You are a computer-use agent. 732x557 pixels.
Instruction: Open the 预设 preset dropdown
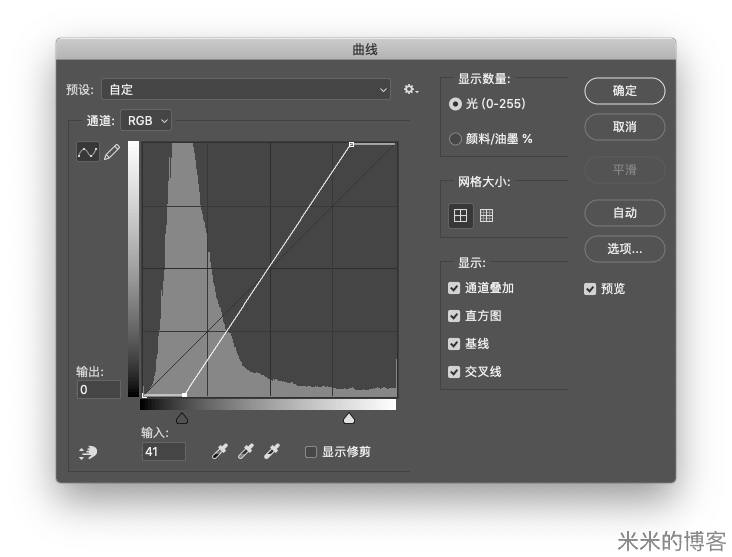coord(247,90)
